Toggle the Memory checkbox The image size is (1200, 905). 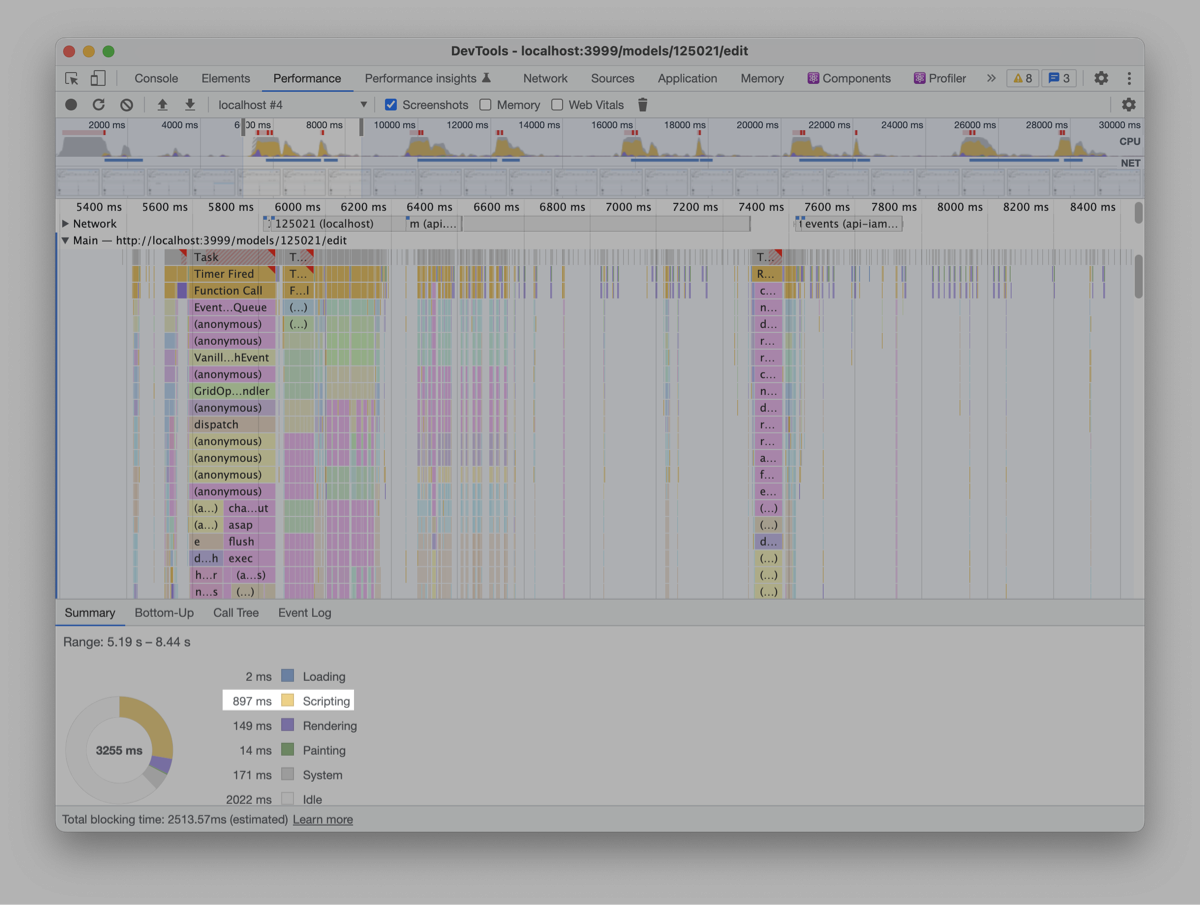(485, 104)
